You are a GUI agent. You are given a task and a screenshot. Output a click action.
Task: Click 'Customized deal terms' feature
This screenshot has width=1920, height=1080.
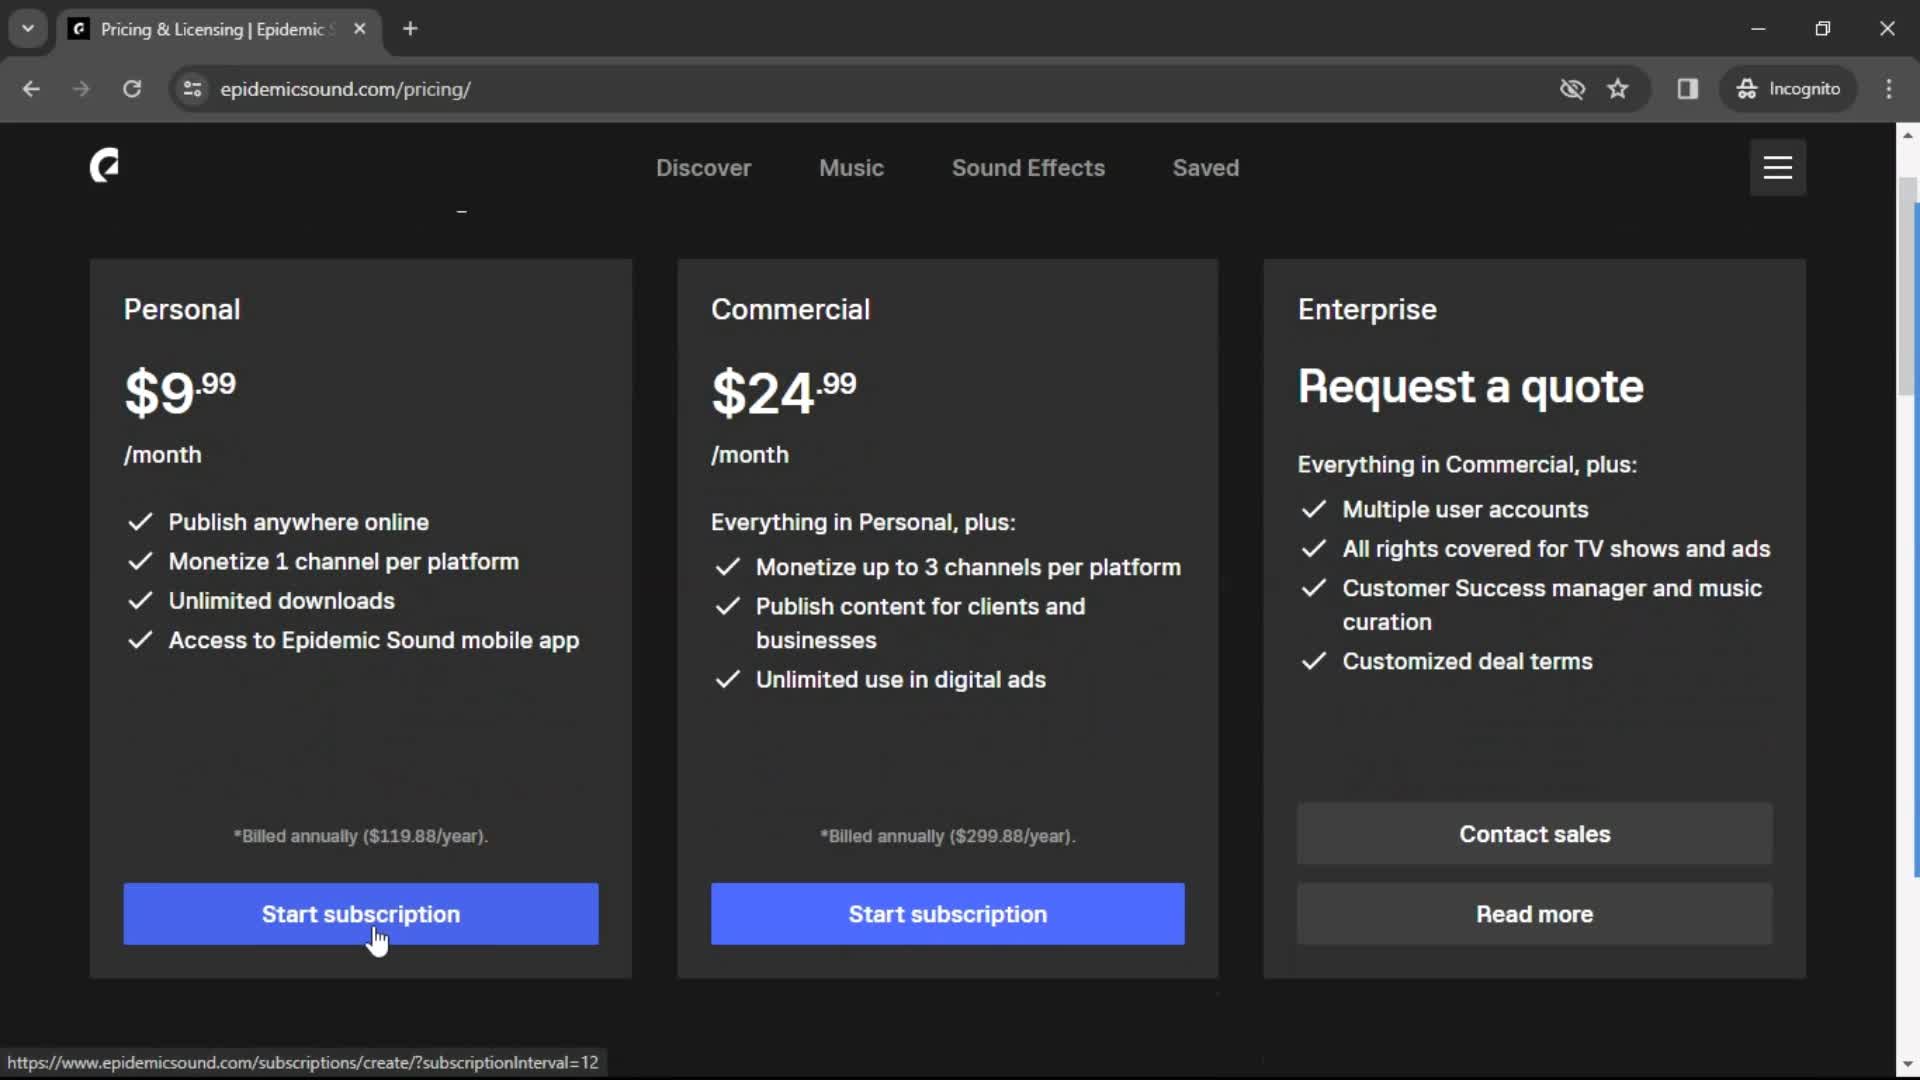[1467, 662]
